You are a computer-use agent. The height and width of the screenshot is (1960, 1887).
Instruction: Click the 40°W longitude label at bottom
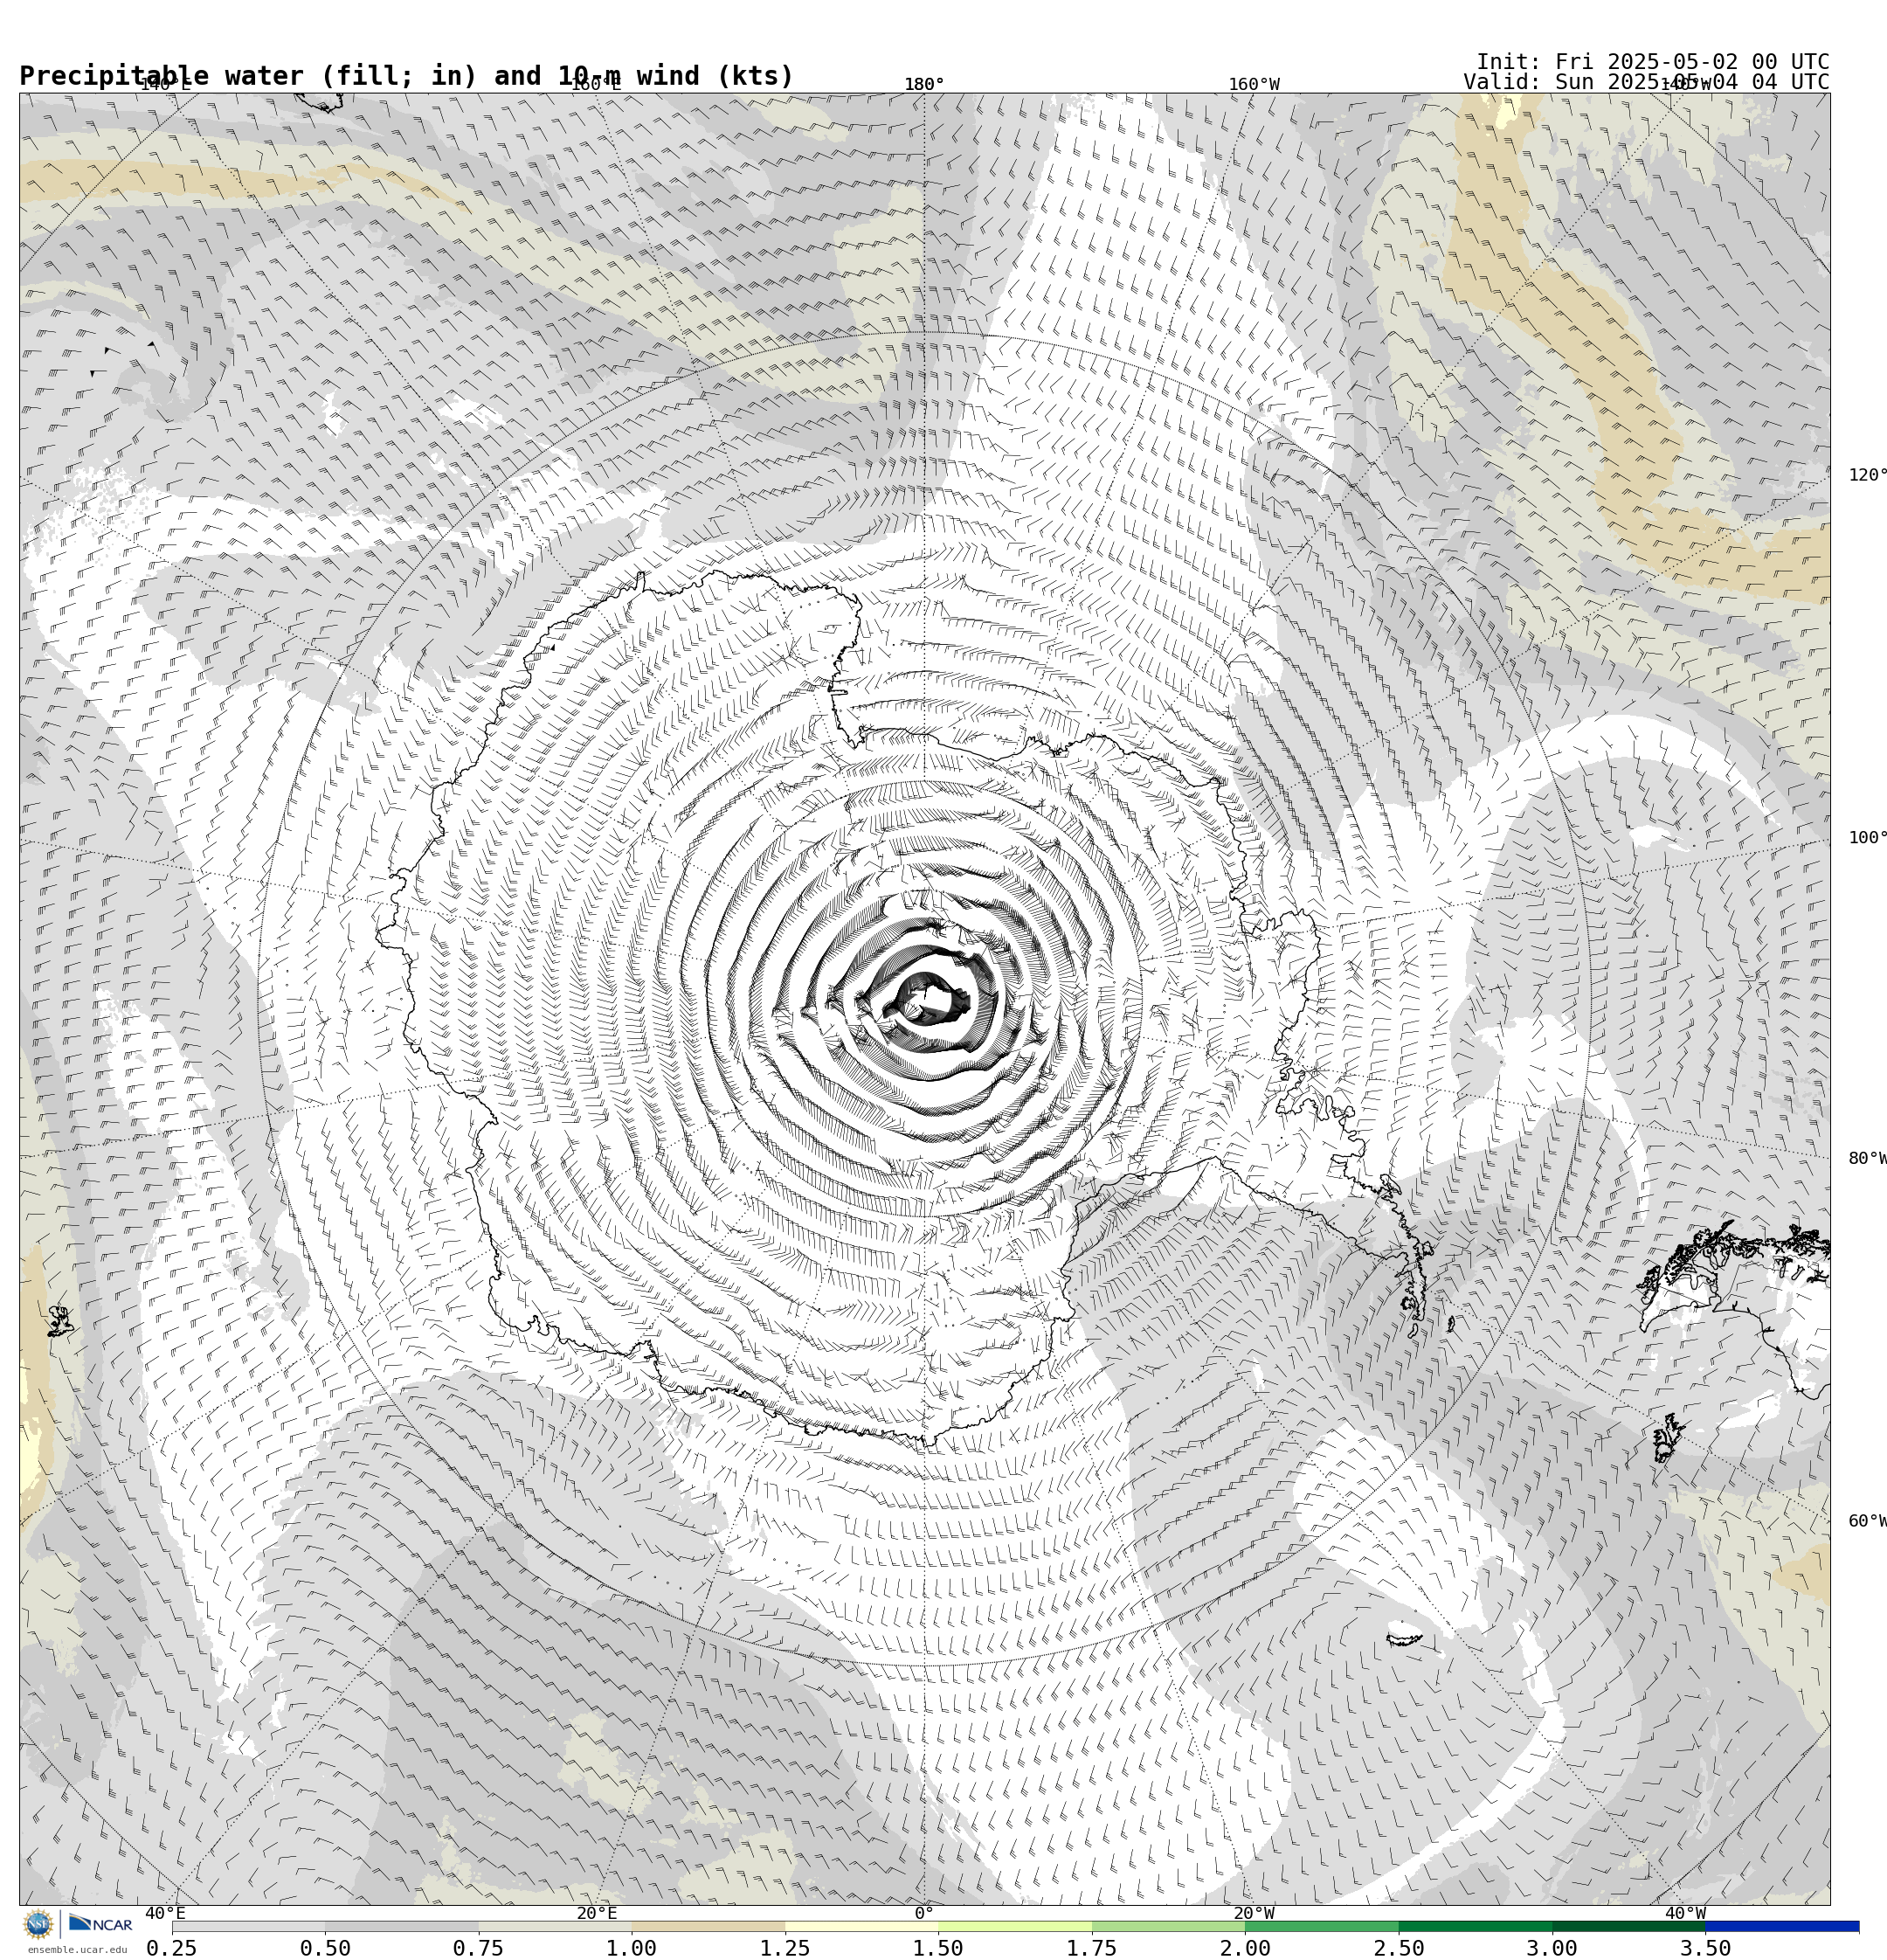1684,1914
